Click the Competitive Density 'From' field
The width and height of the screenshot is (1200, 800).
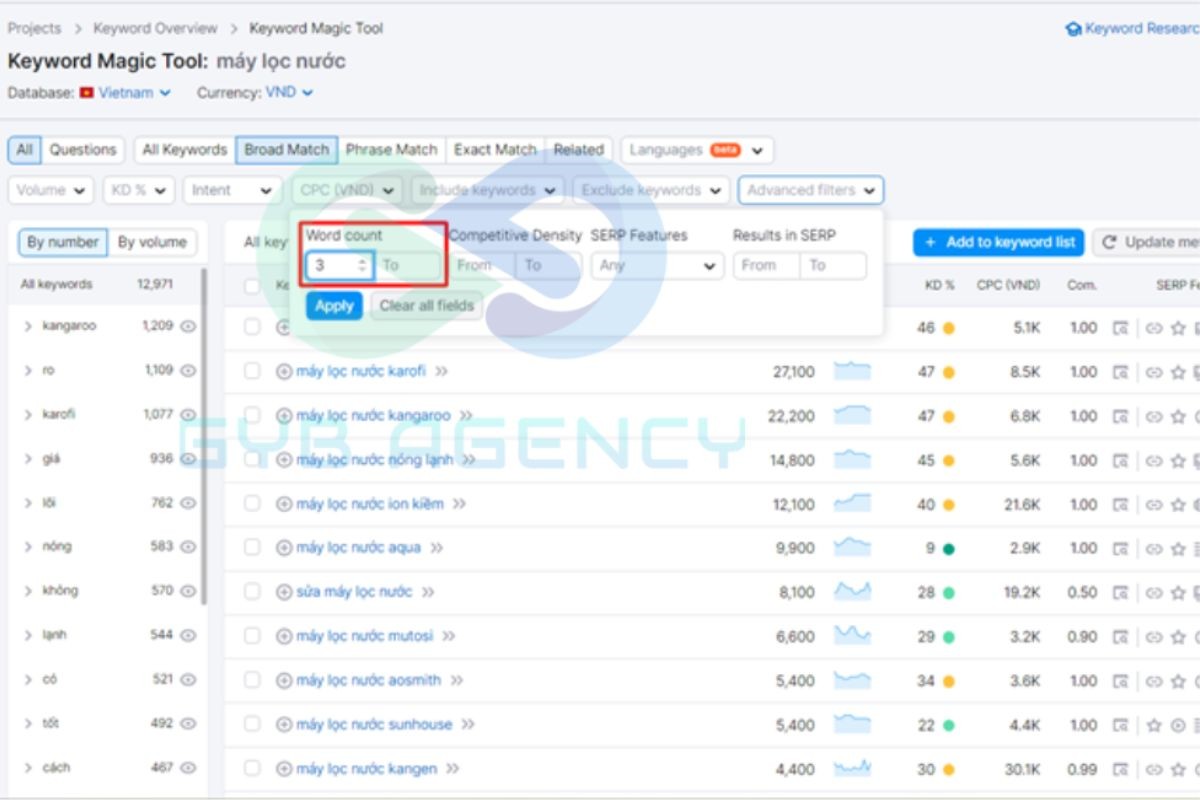pos(483,266)
